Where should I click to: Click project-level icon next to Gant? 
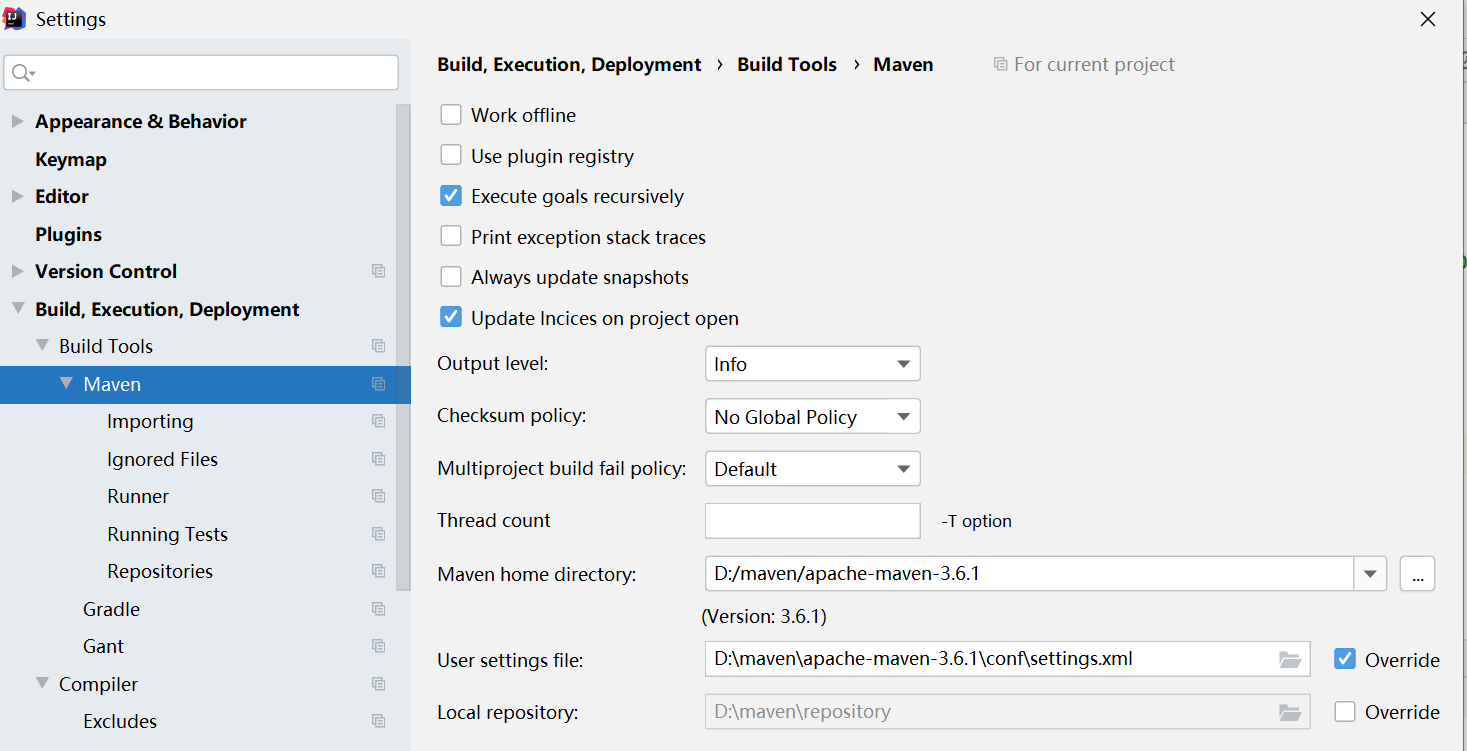378,646
